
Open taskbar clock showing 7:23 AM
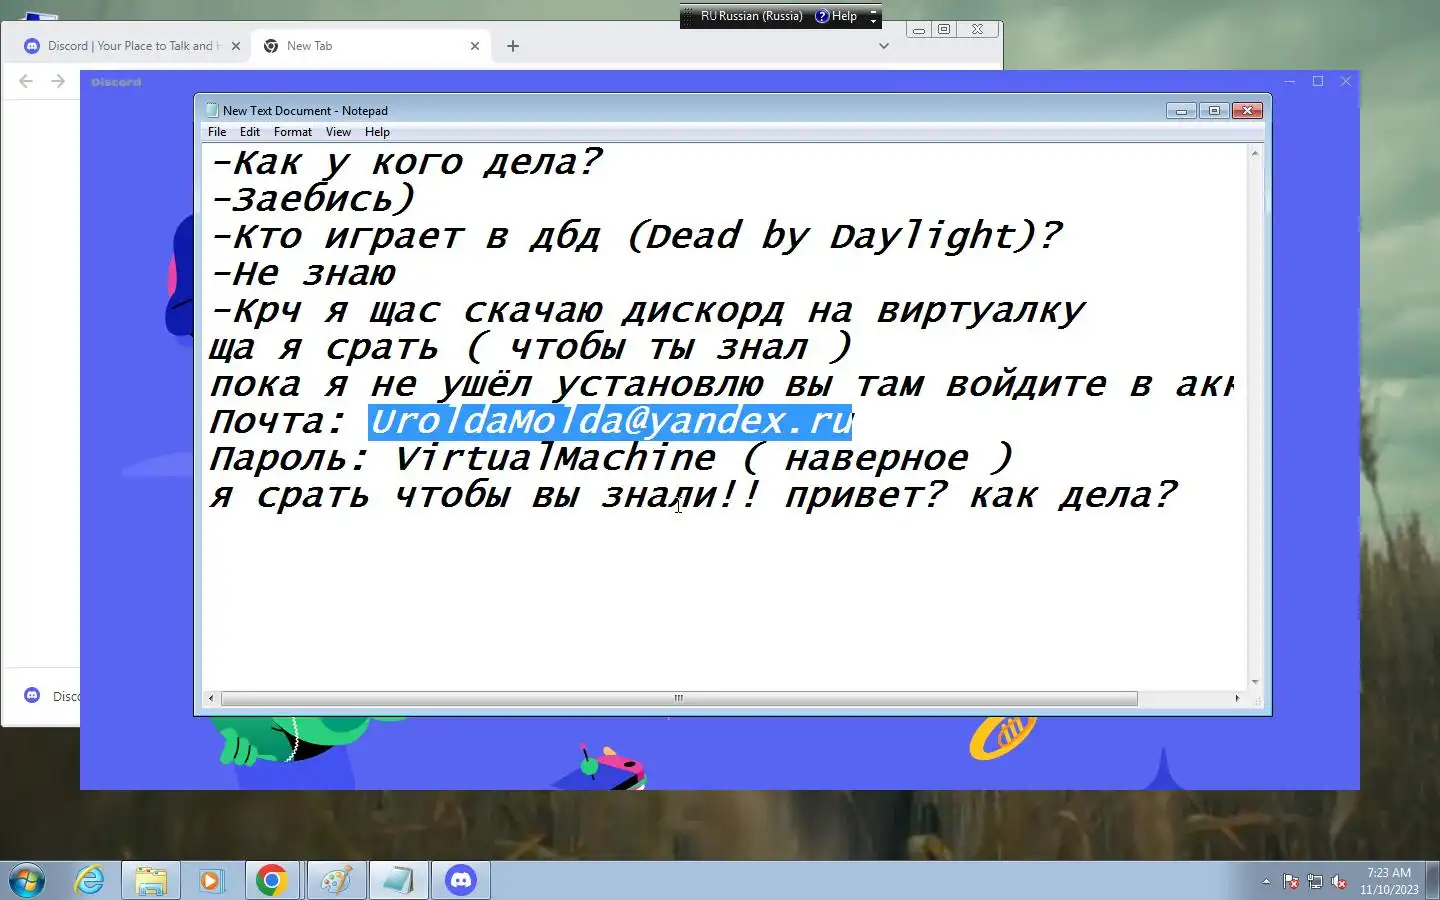[1389, 881]
